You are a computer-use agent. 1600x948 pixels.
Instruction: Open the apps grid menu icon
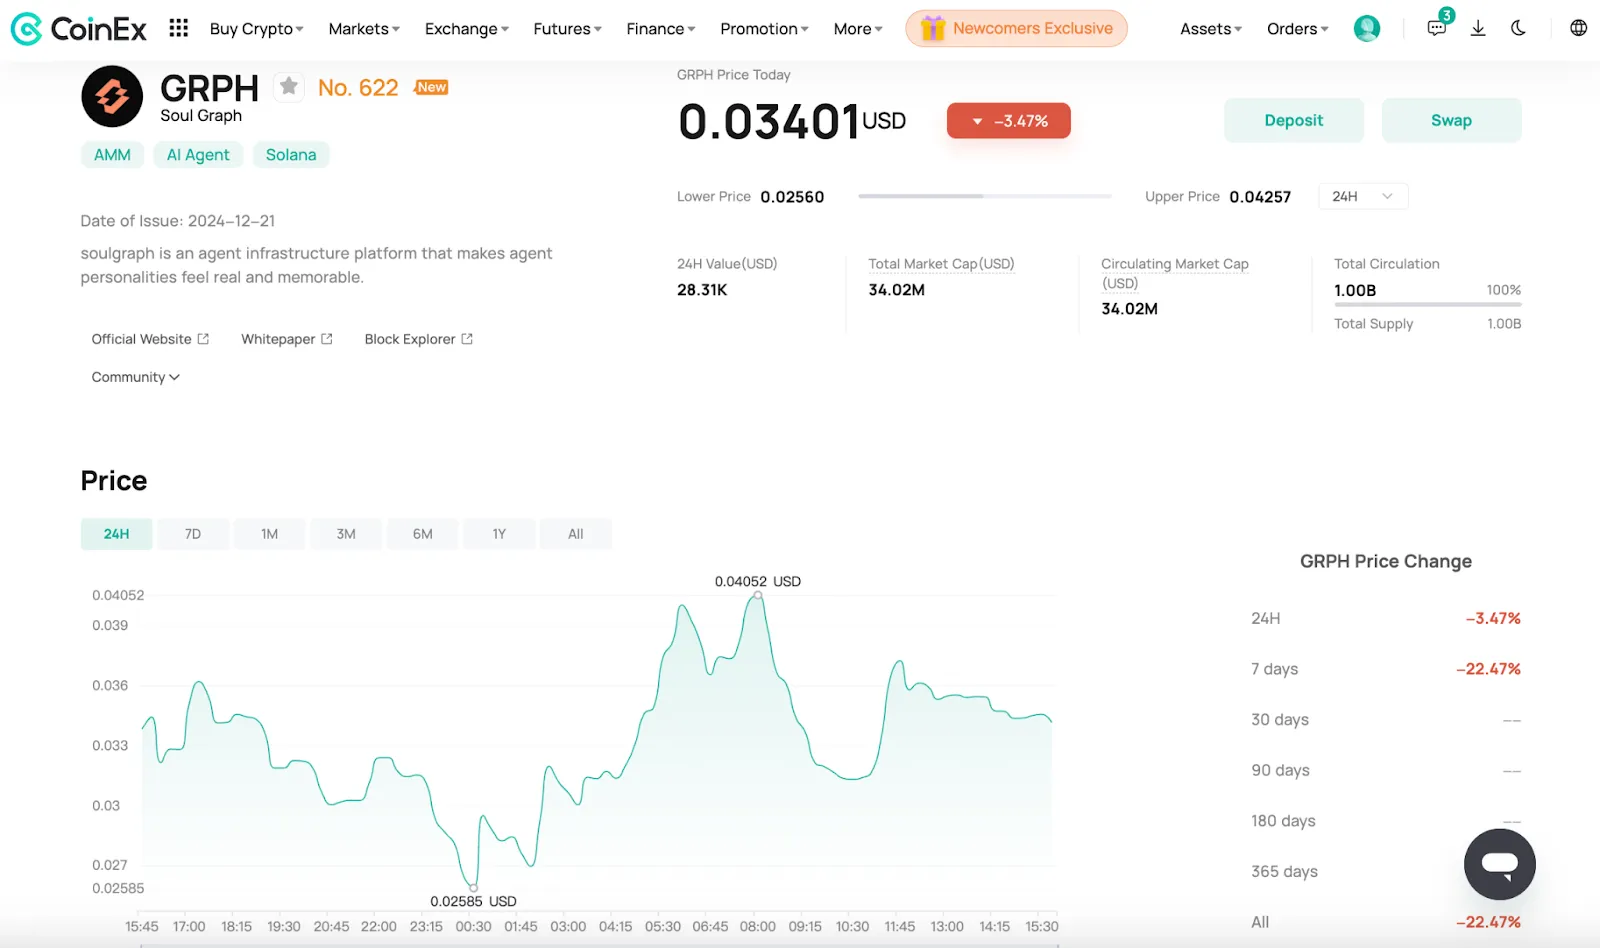pos(179,28)
